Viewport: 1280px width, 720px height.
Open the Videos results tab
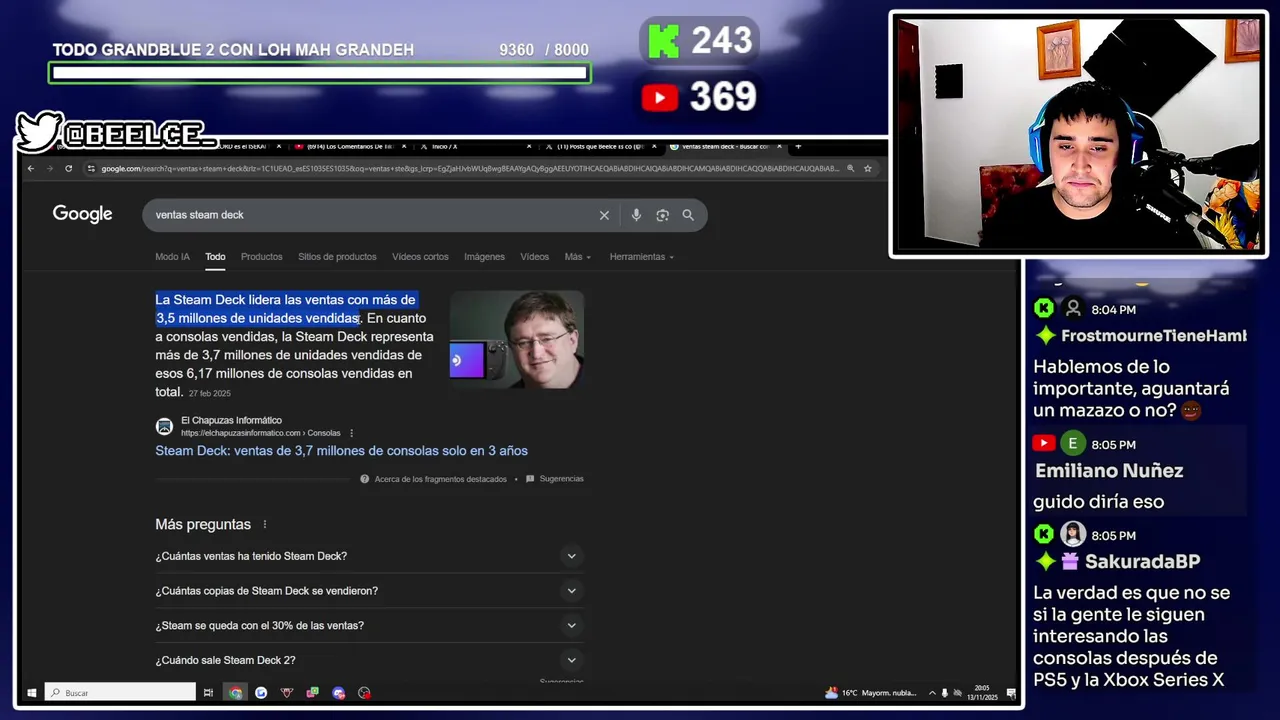coord(534,257)
